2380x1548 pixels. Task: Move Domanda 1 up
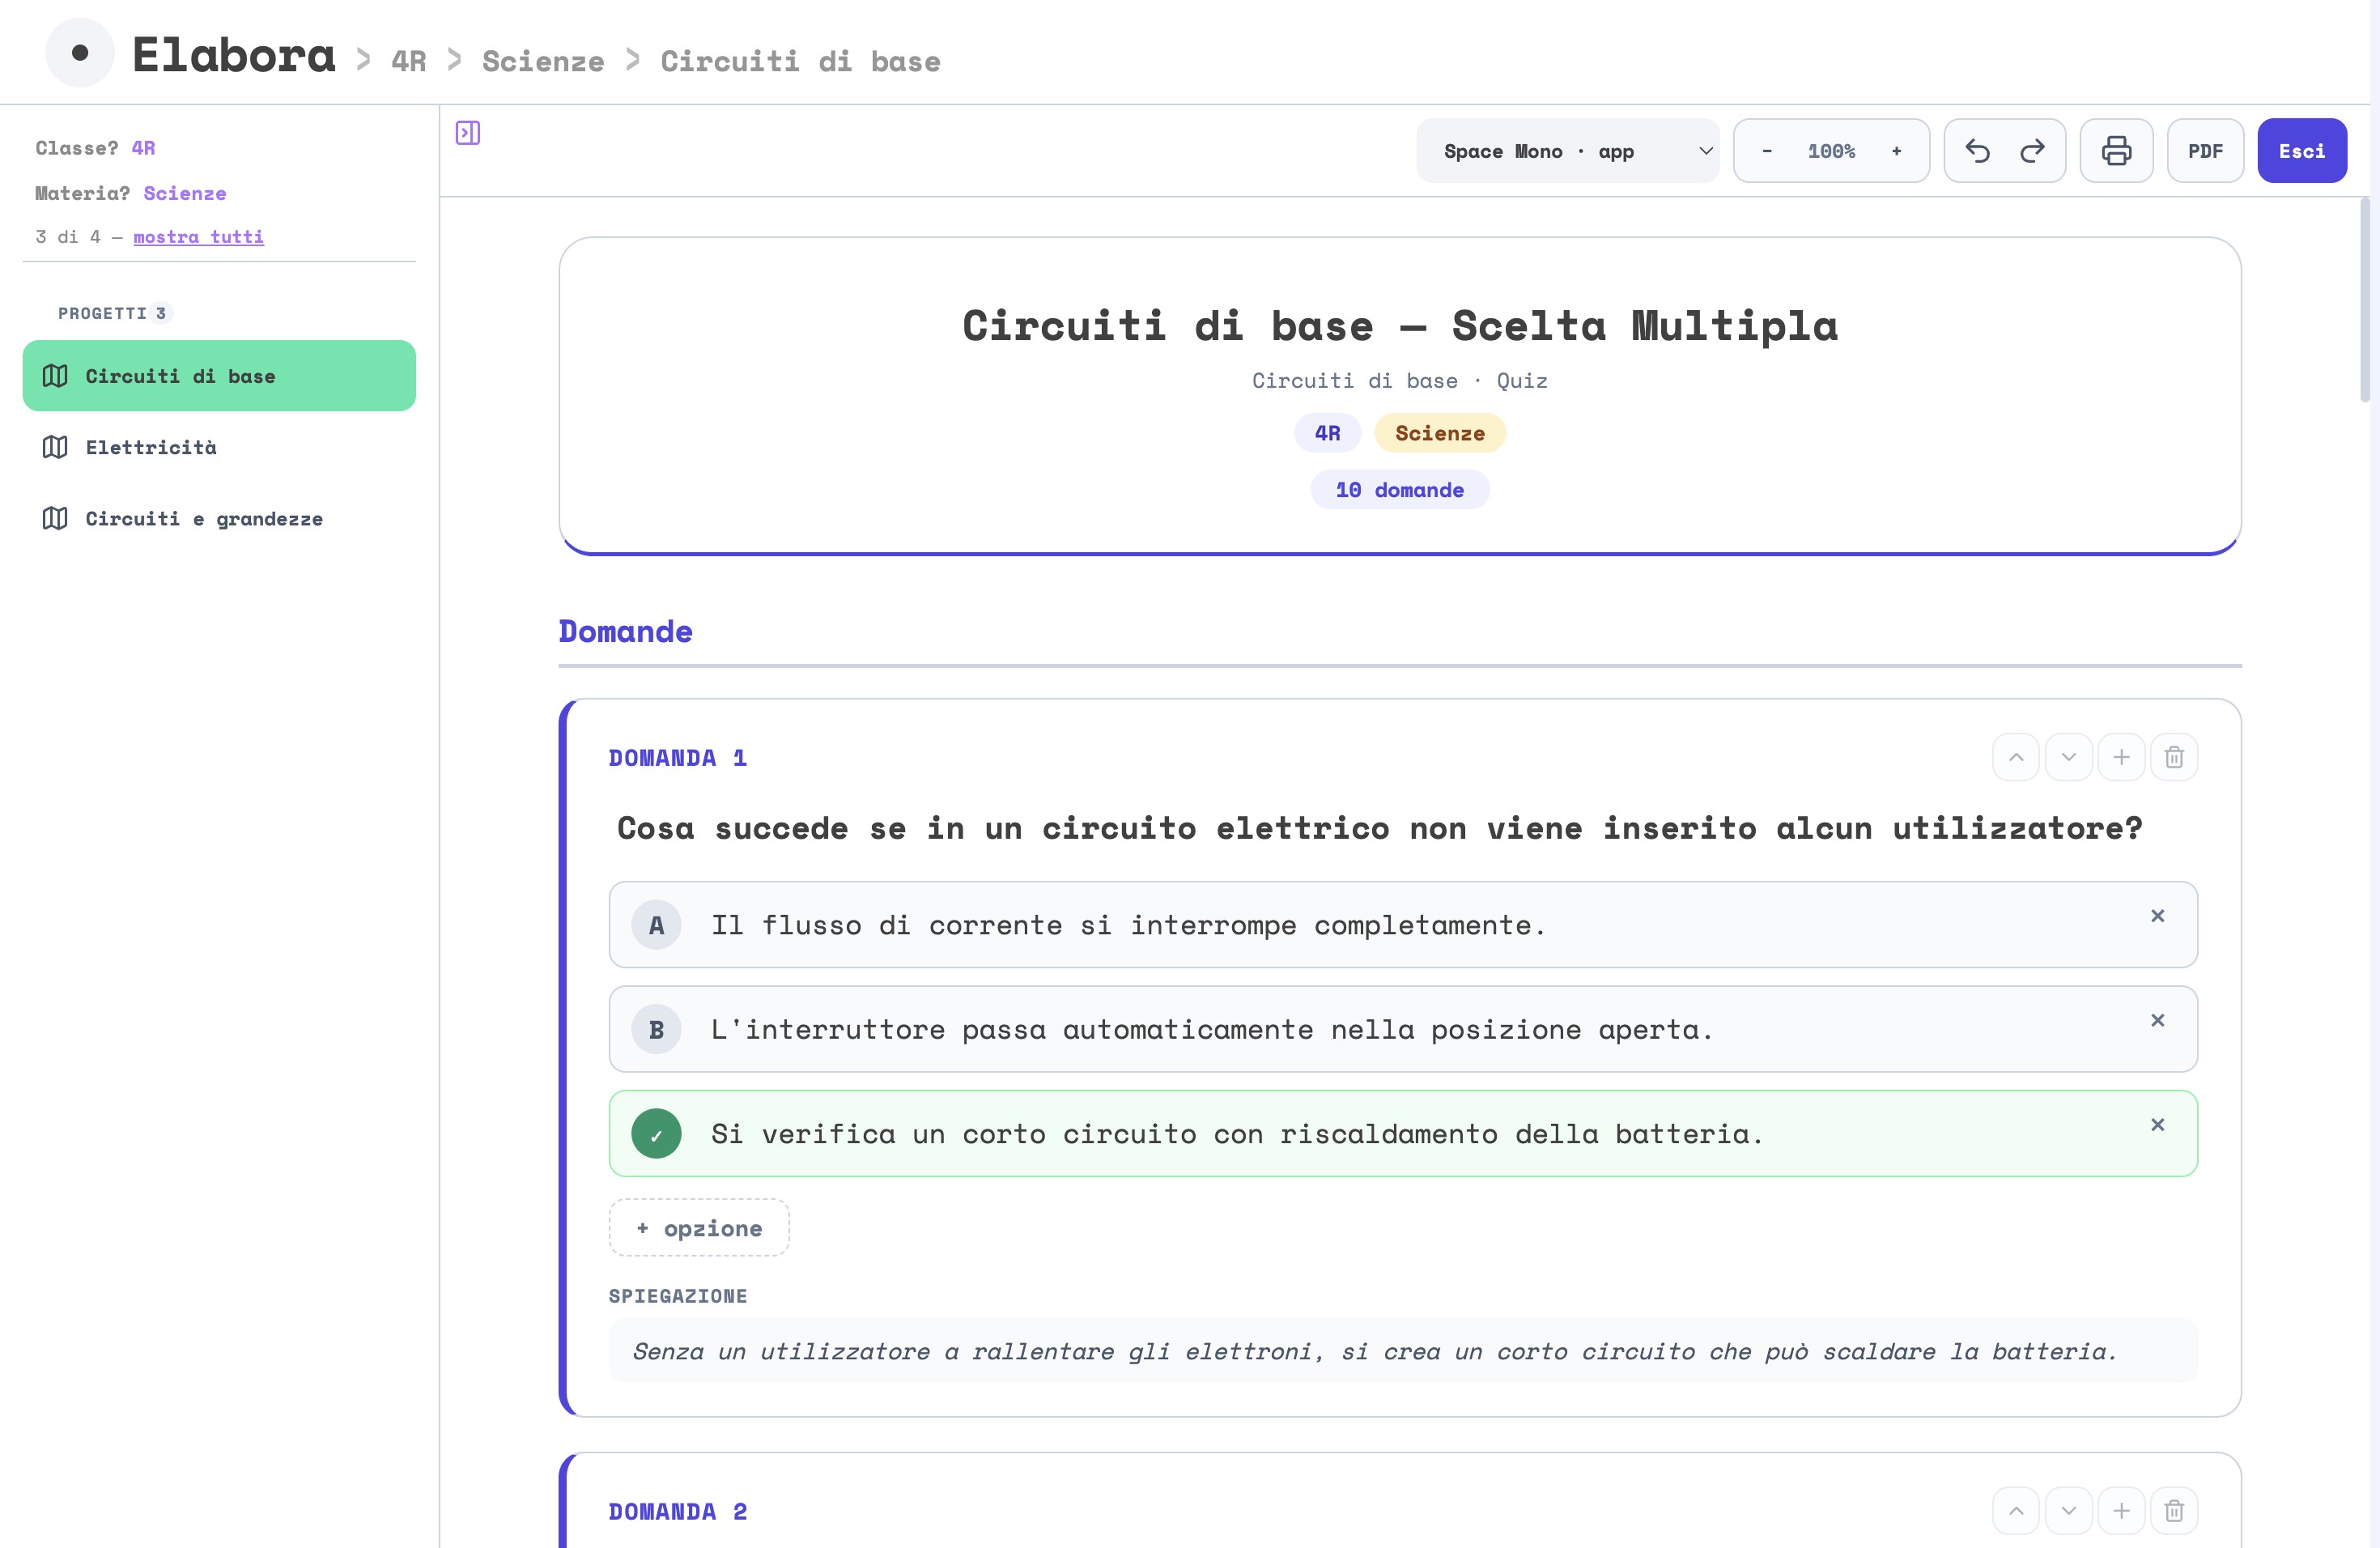[x=2016, y=757]
